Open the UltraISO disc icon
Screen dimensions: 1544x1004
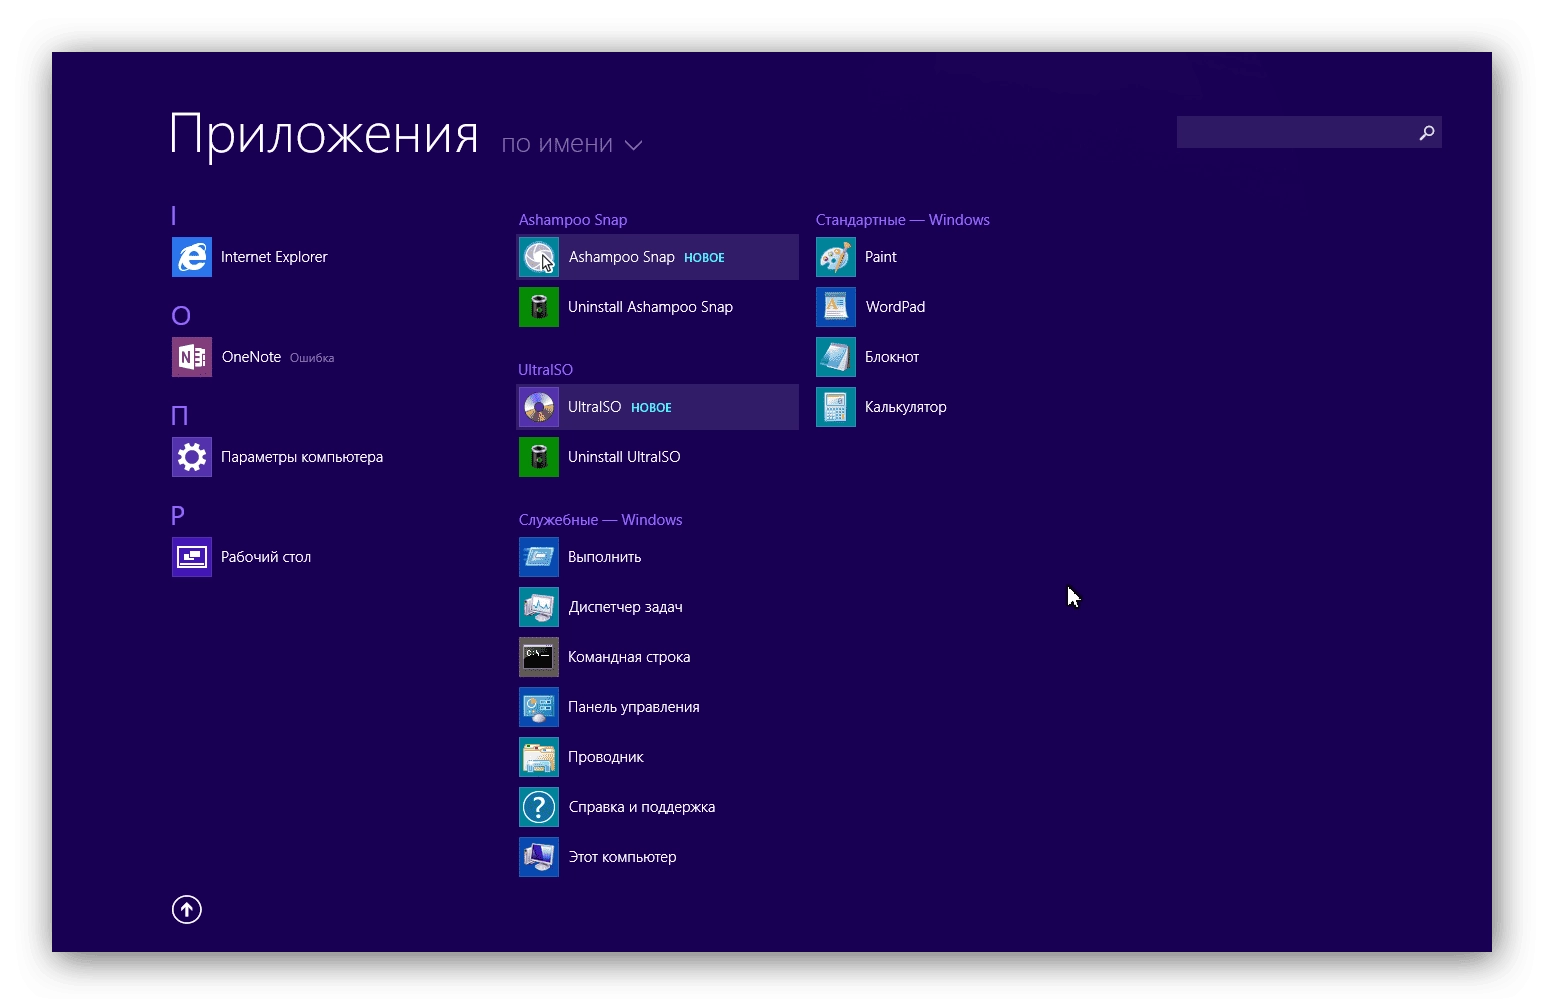(539, 407)
